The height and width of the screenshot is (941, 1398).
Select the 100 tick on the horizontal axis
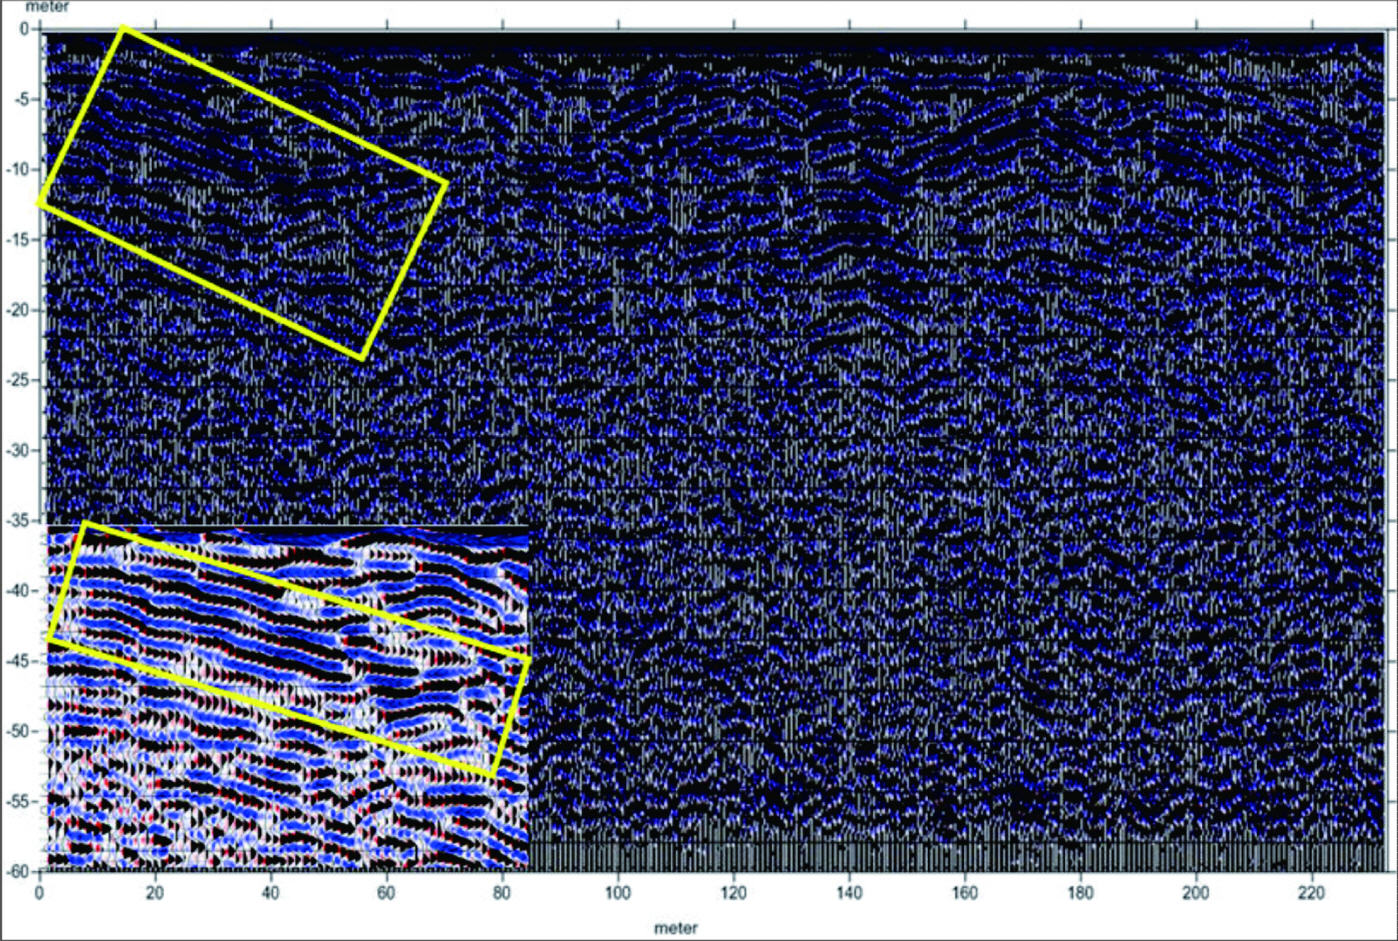pos(617,890)
